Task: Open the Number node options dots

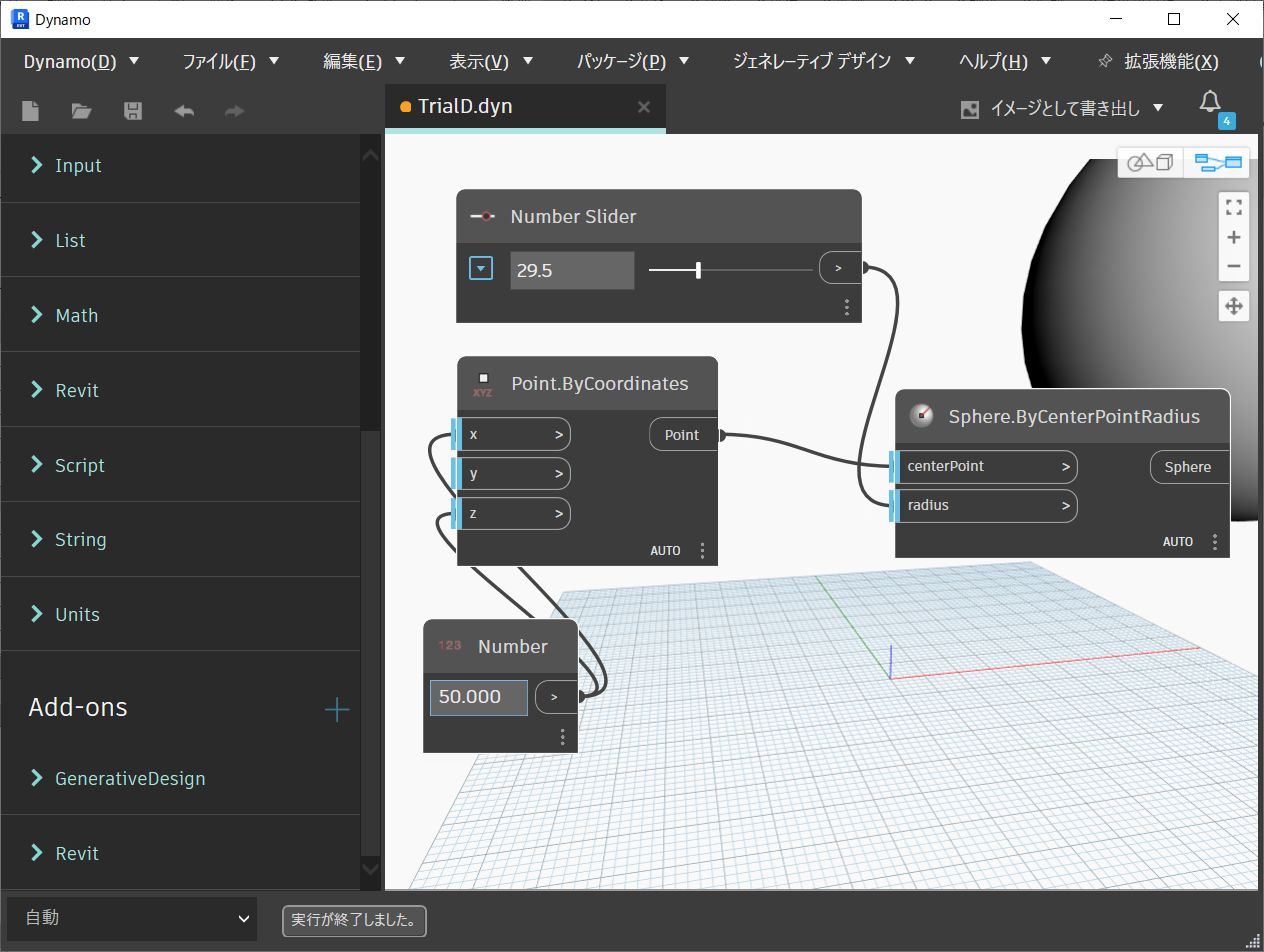Action: point(563,737)
